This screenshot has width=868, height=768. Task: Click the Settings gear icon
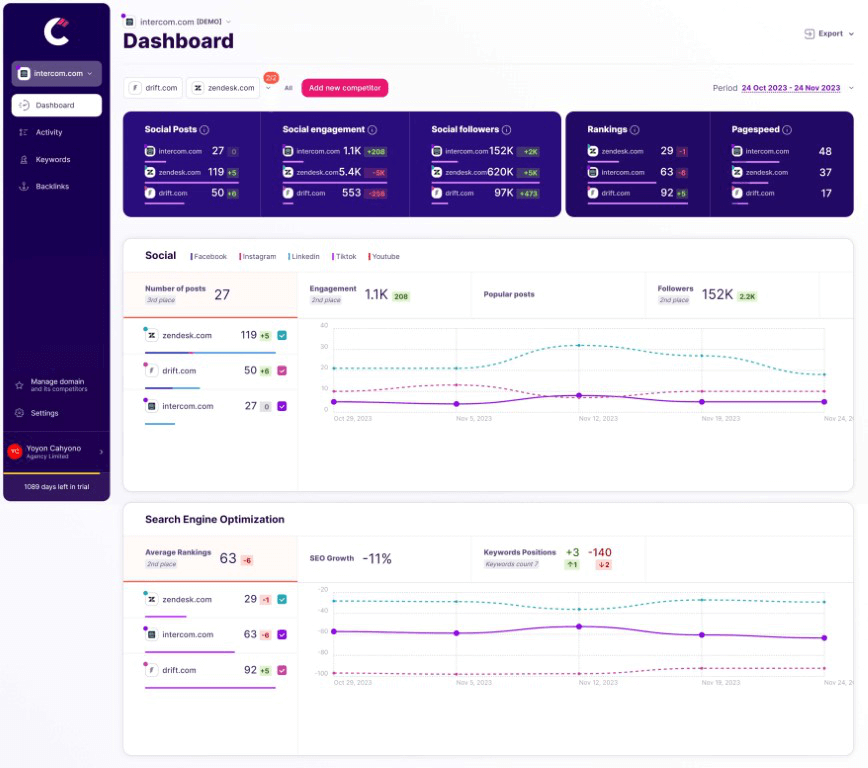(x=19, y=413)
